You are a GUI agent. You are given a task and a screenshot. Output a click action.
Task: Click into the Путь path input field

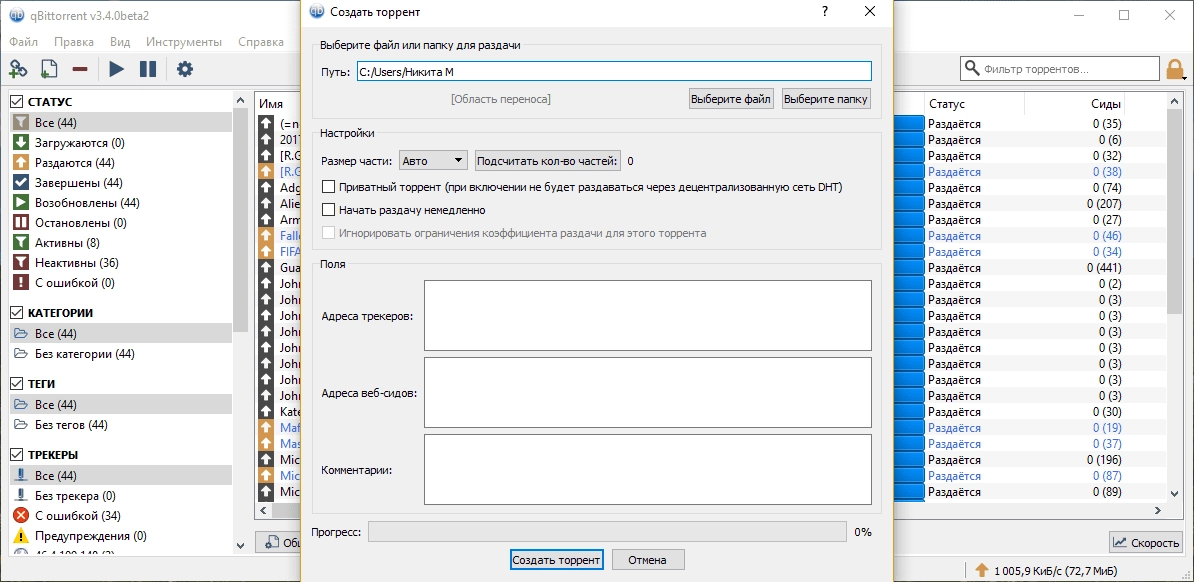[614, 71]
